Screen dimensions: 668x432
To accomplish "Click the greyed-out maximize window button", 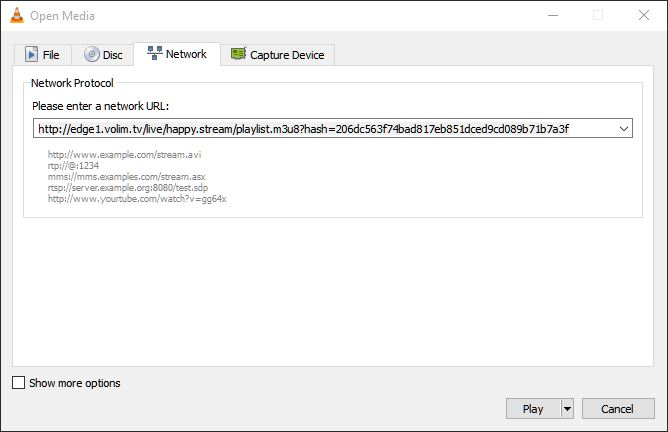I will point(598,15).
